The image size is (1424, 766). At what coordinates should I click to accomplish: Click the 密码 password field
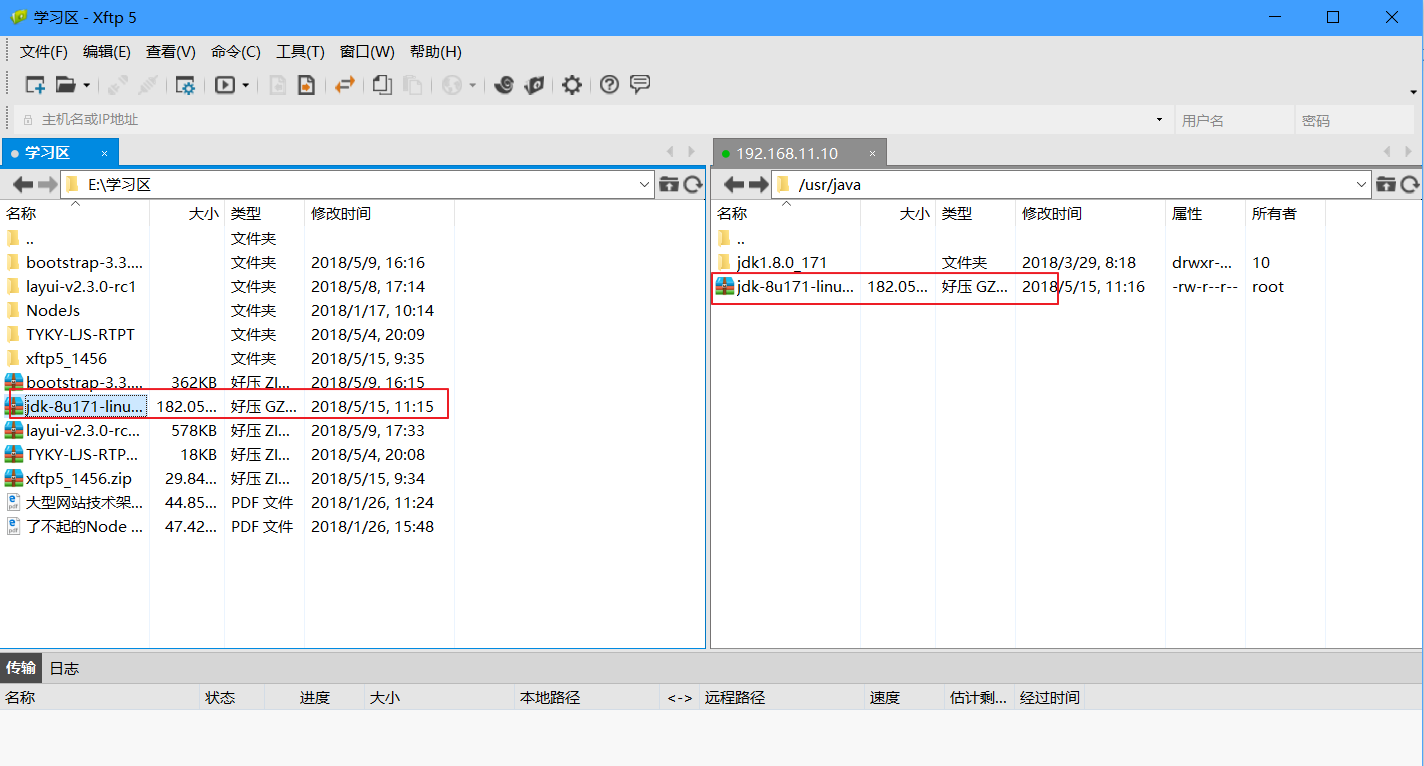coord(1354,120)
